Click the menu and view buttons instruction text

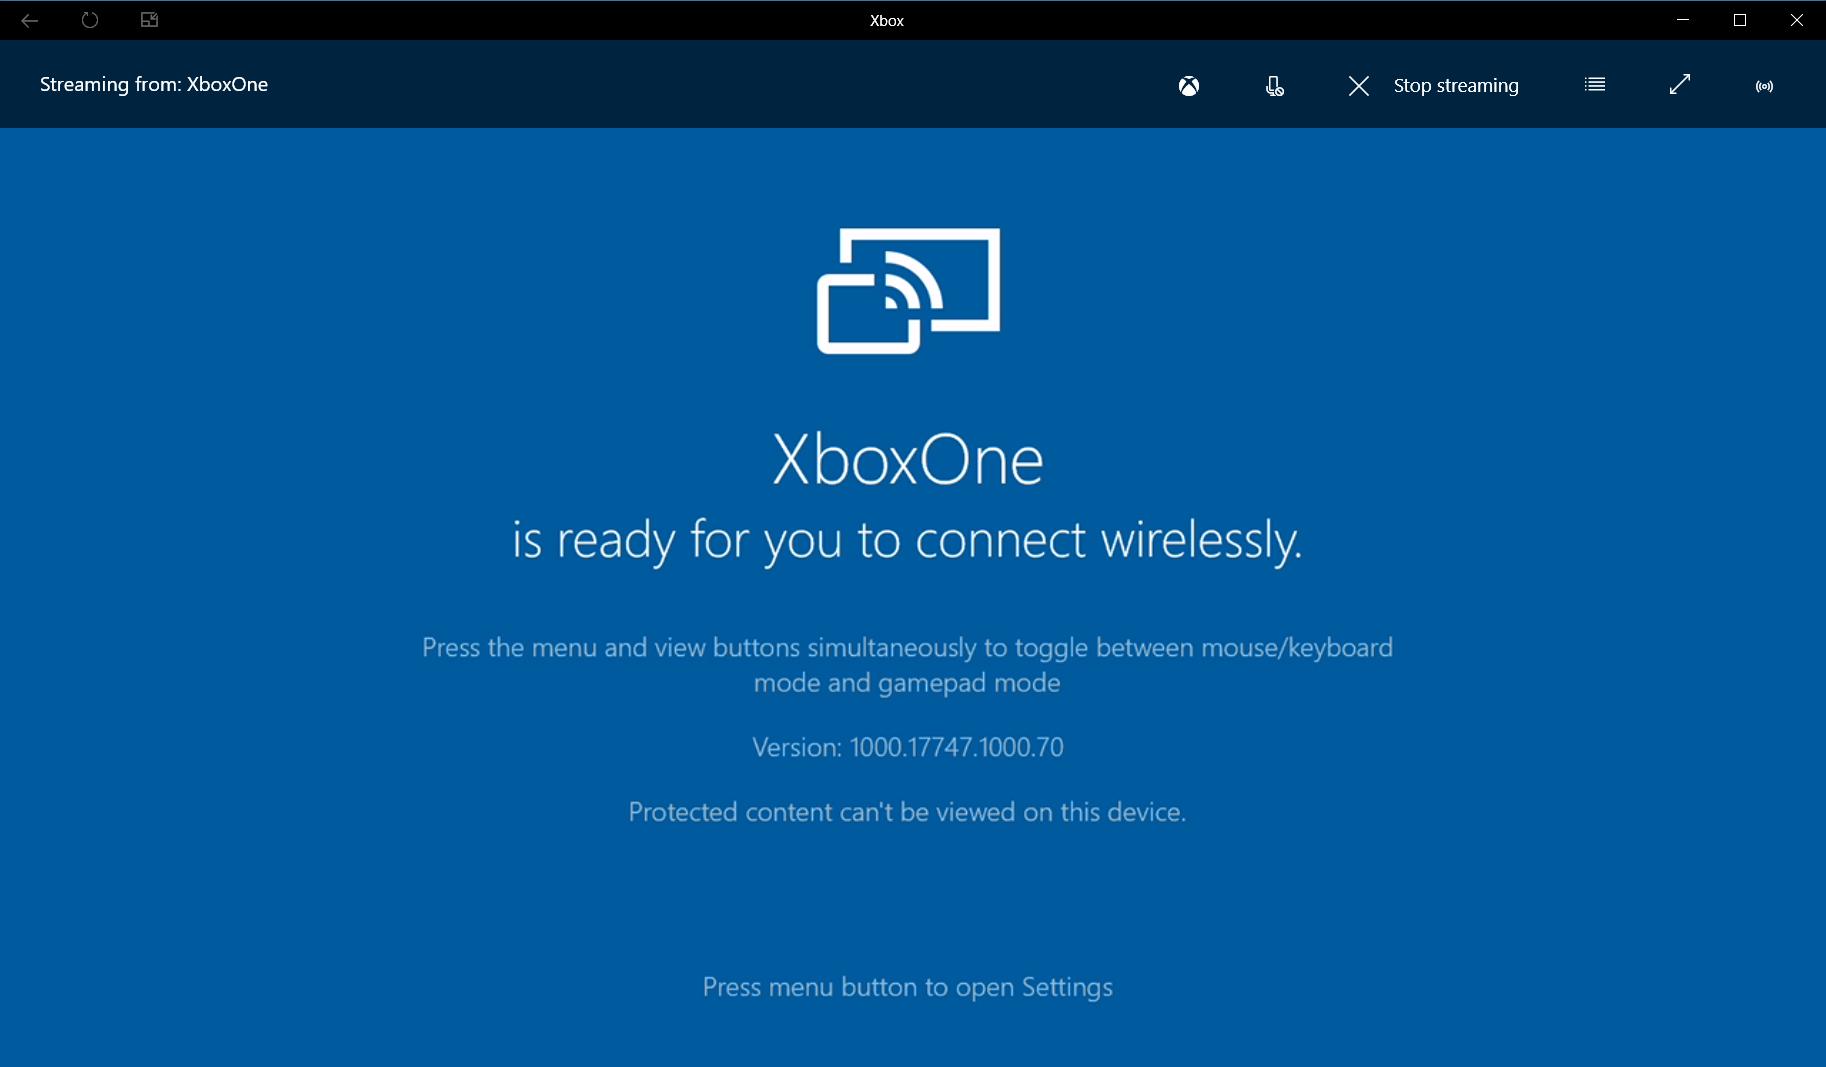(908, 665)
